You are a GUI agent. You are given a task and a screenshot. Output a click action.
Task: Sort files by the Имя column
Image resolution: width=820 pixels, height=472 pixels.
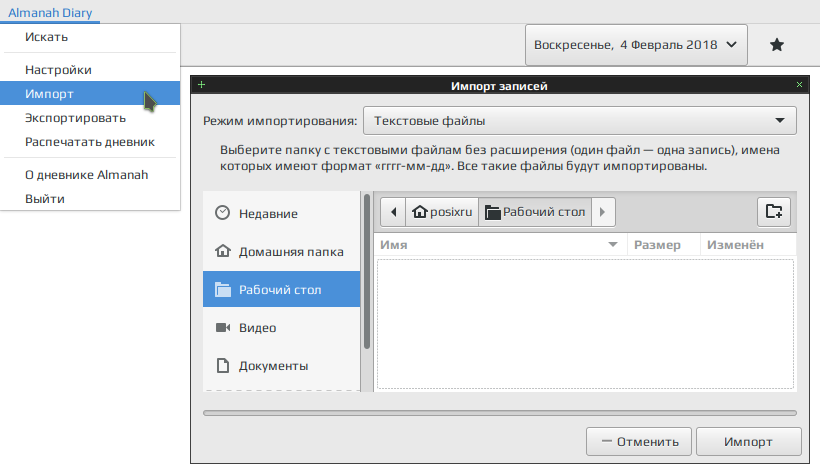500,245
